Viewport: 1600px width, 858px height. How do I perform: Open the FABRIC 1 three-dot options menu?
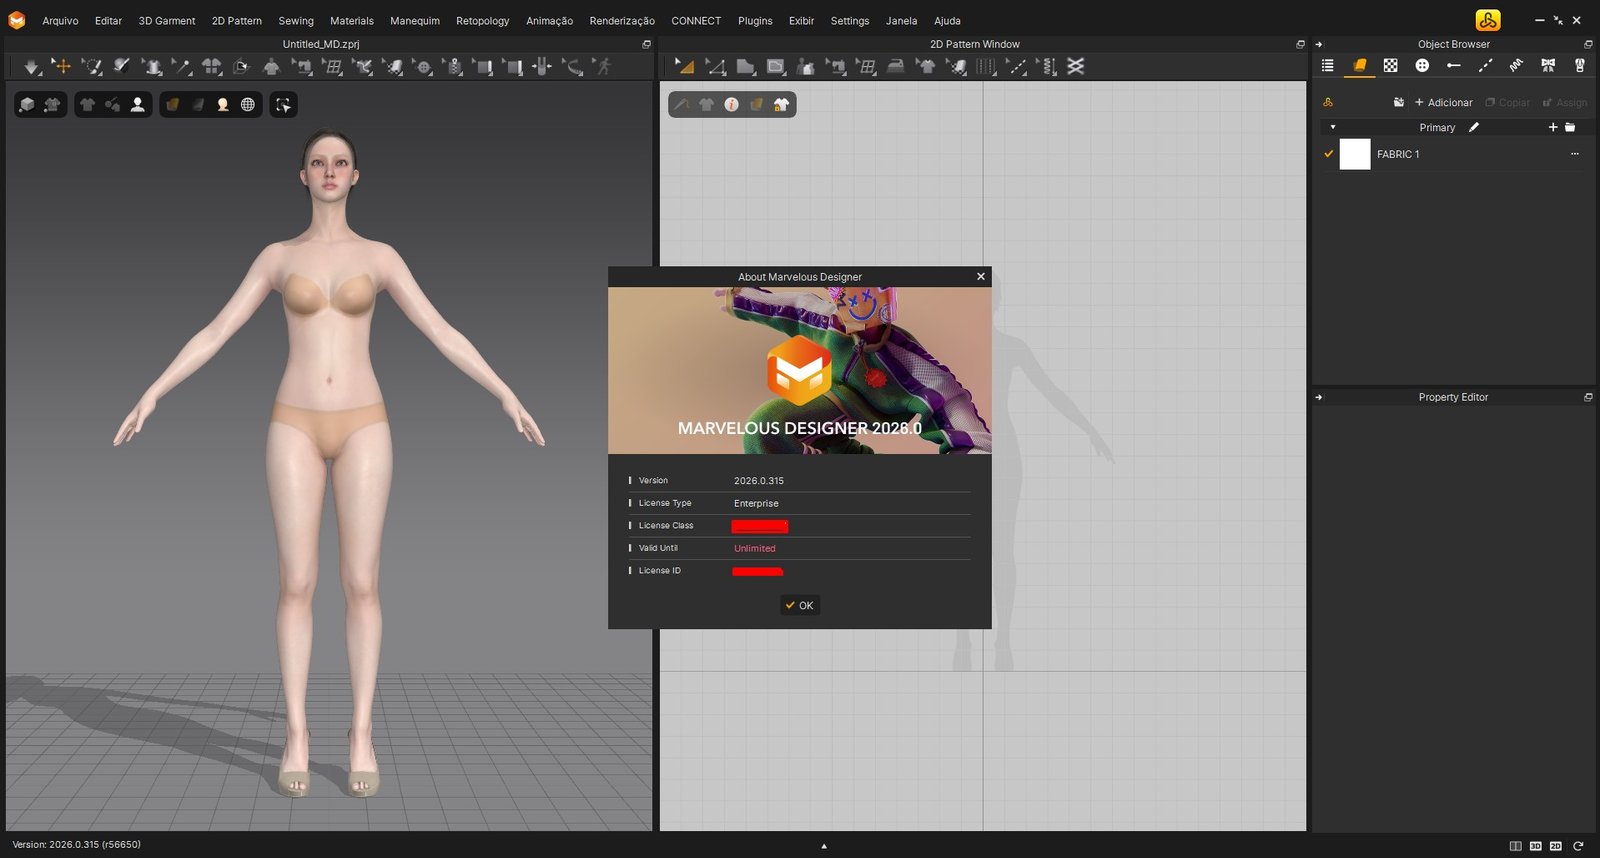[x=1574, y=154]
